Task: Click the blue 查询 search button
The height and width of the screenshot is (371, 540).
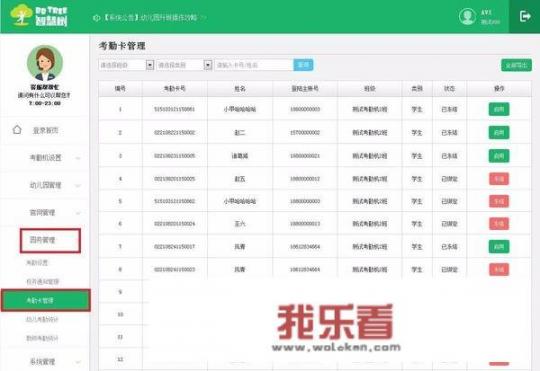Action: click(x=303, y=65)
